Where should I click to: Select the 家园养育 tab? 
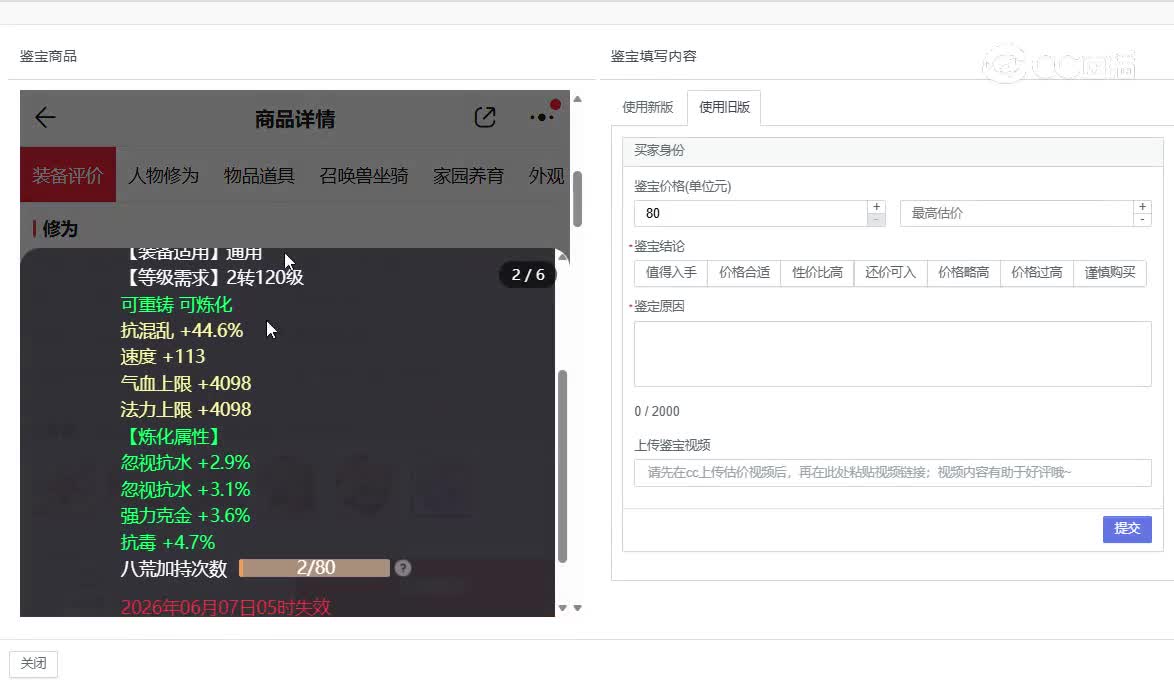(468, 175)
